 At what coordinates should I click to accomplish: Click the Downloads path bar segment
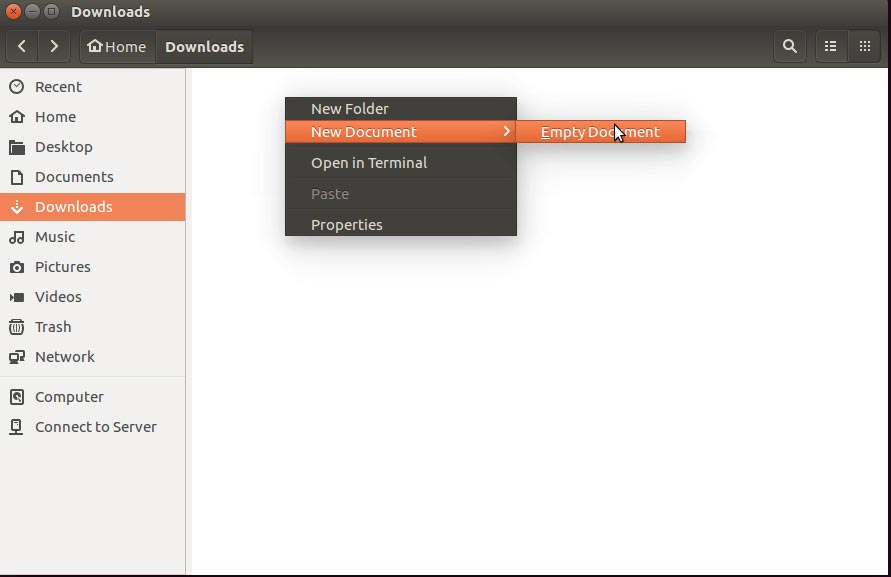coord(204,46)
